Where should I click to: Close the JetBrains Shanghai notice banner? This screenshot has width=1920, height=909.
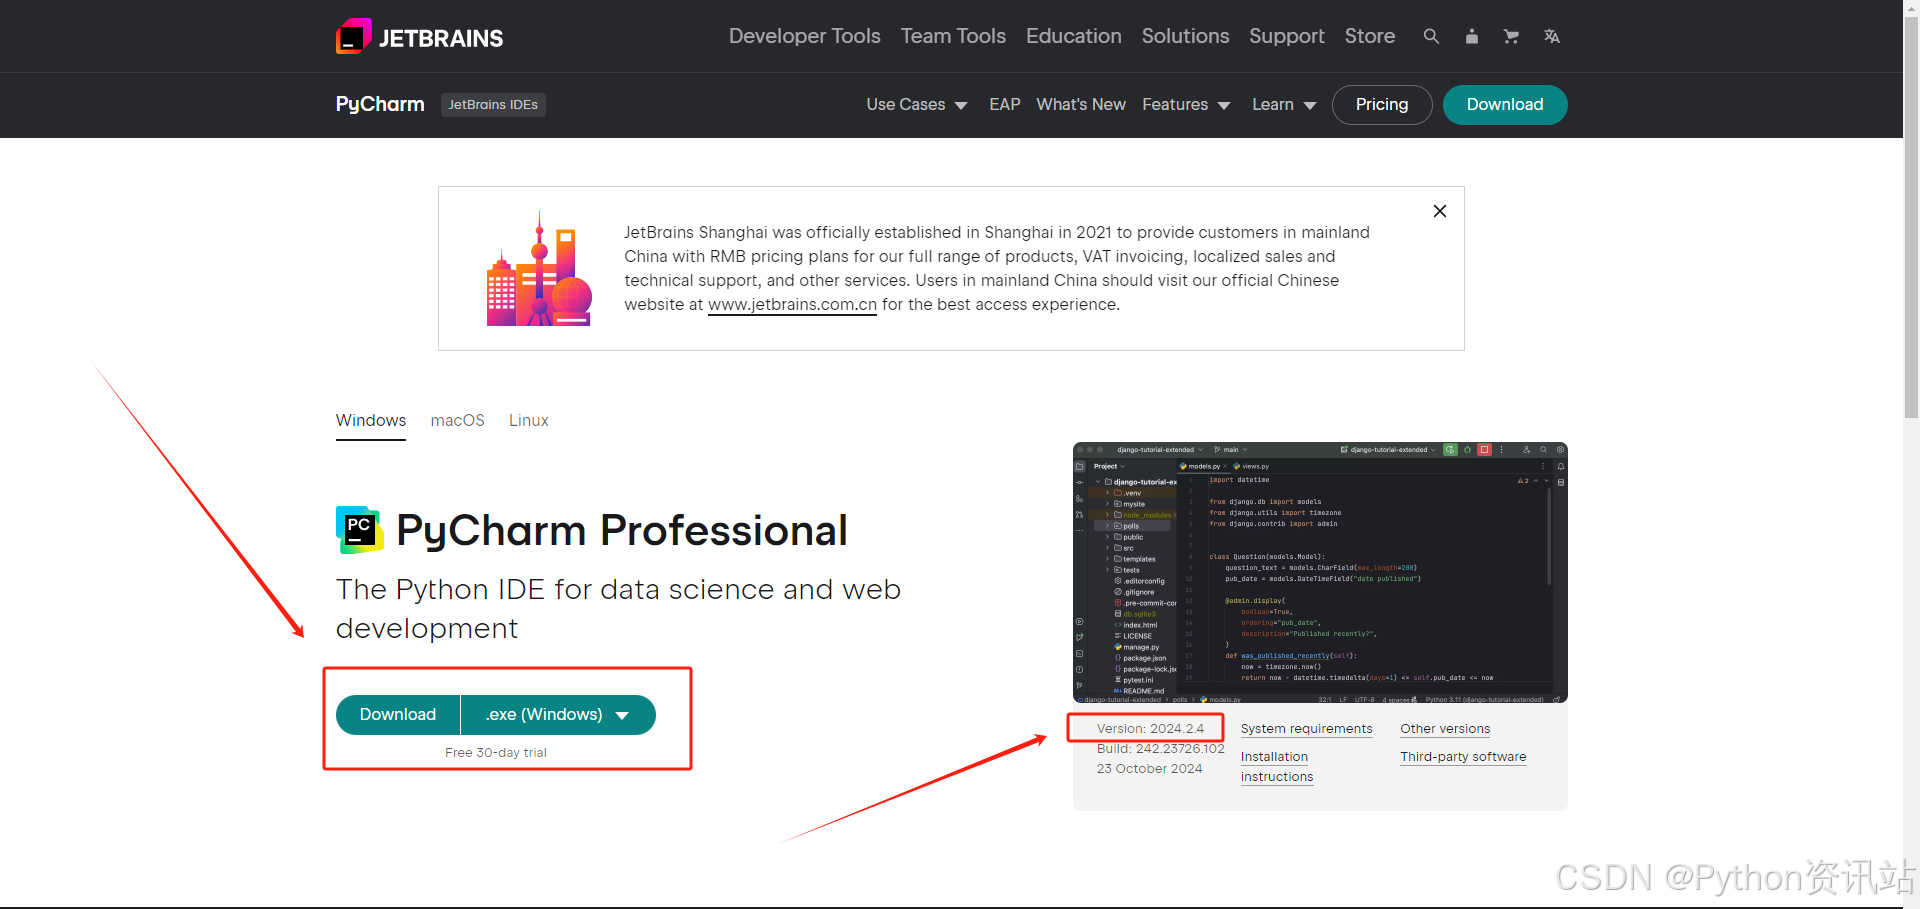click(1440, 211)
